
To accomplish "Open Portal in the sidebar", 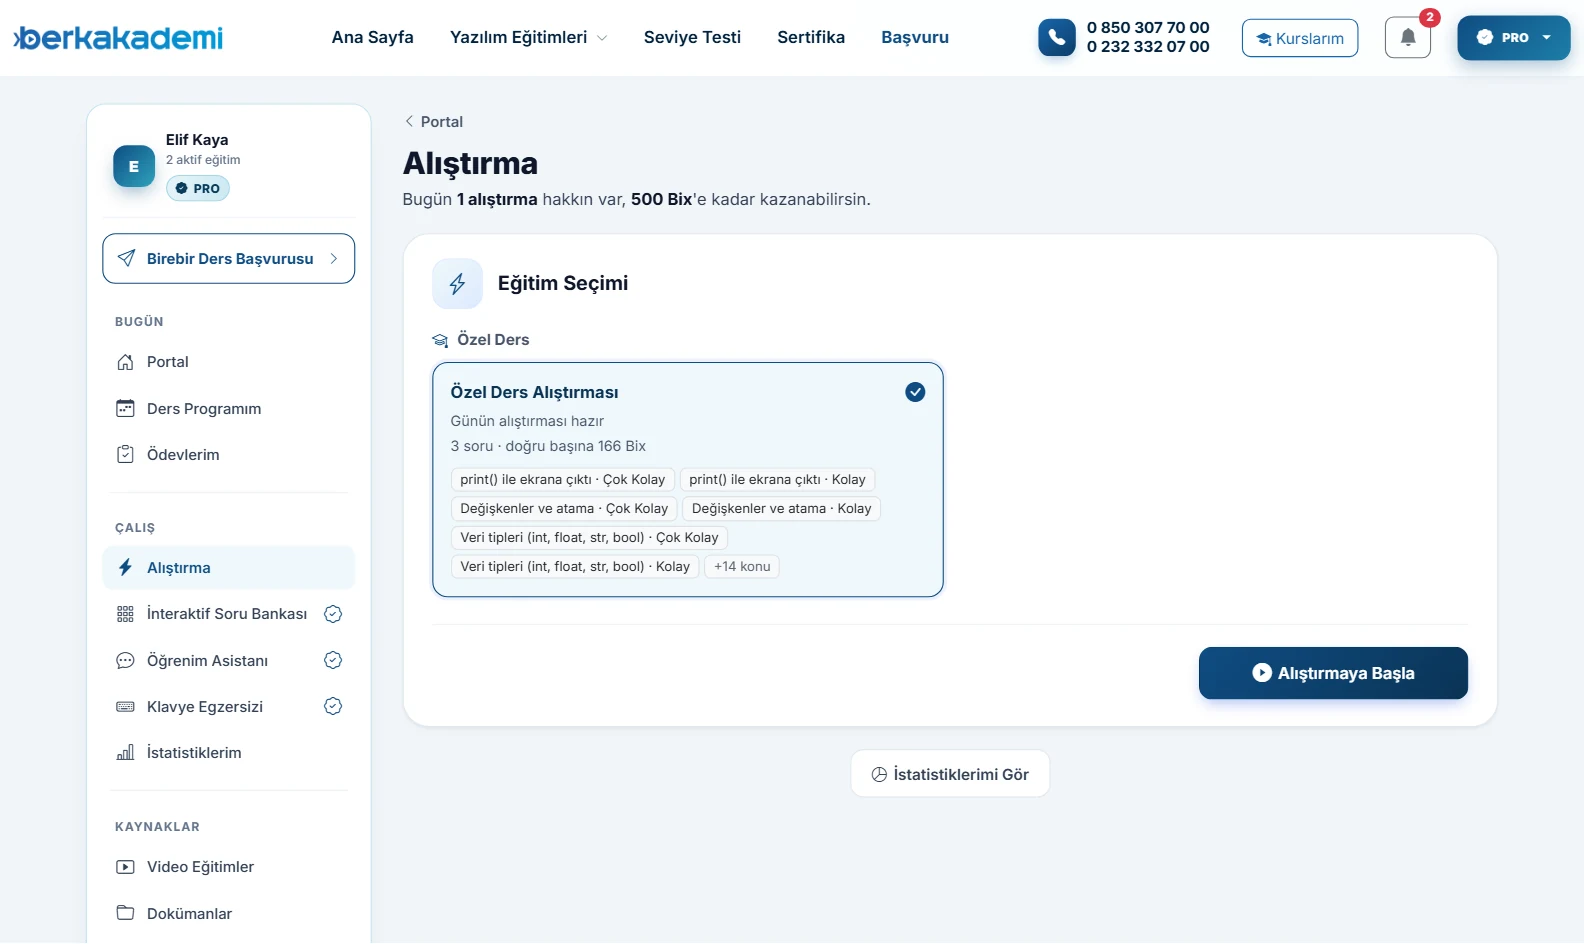I will coord(229,362).
